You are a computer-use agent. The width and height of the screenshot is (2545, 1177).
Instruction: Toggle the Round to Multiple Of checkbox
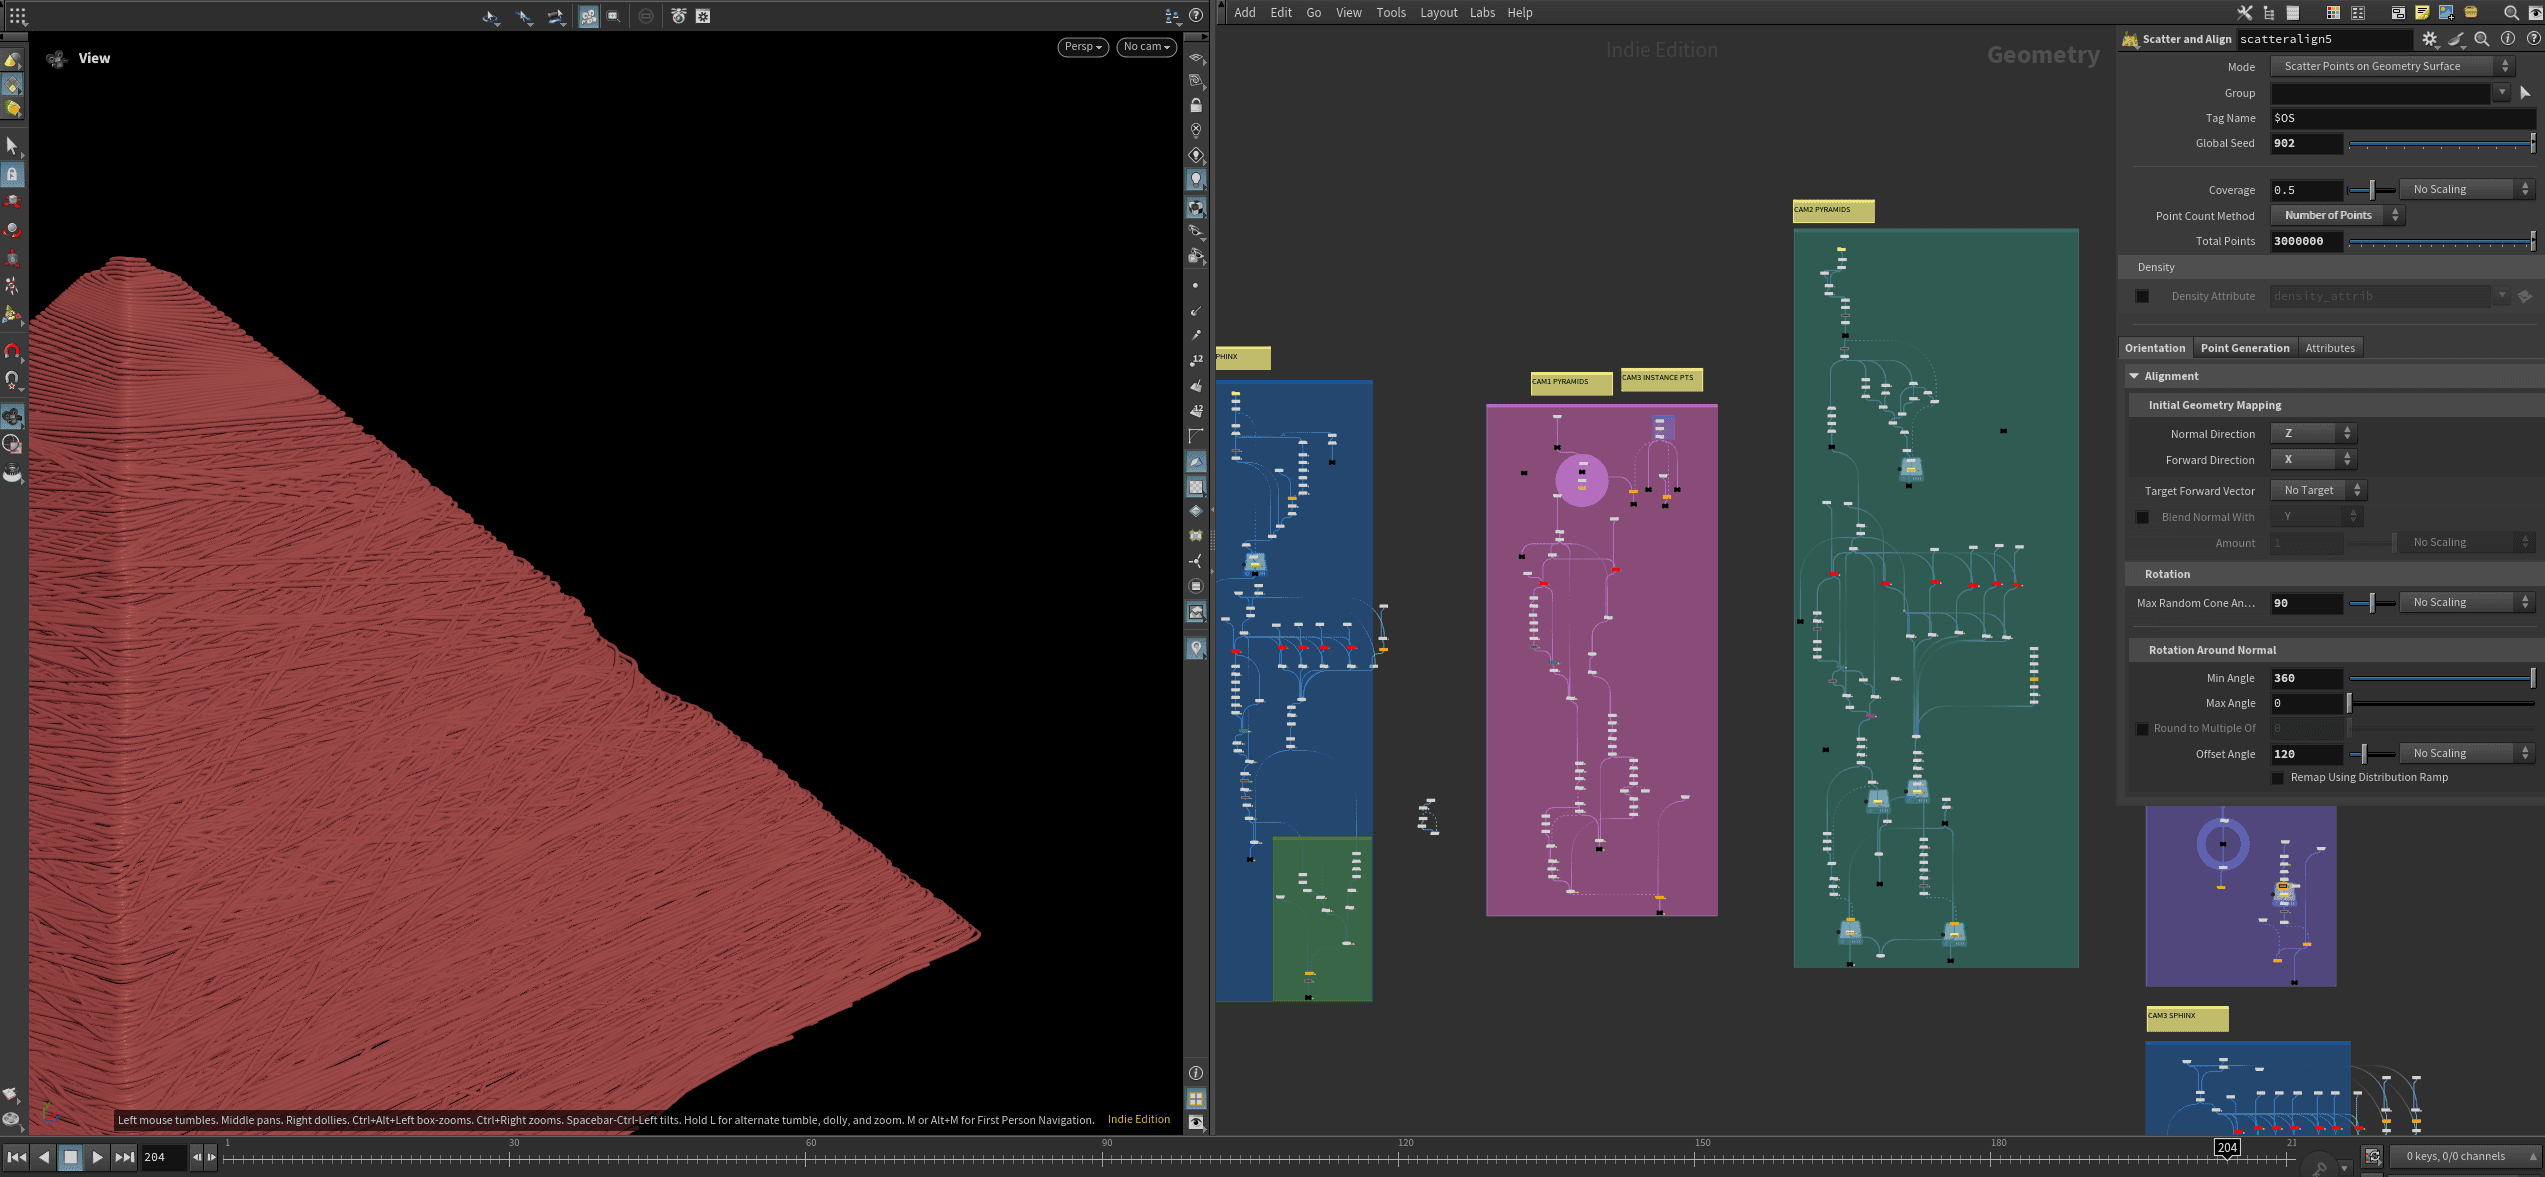[2142, 729]
